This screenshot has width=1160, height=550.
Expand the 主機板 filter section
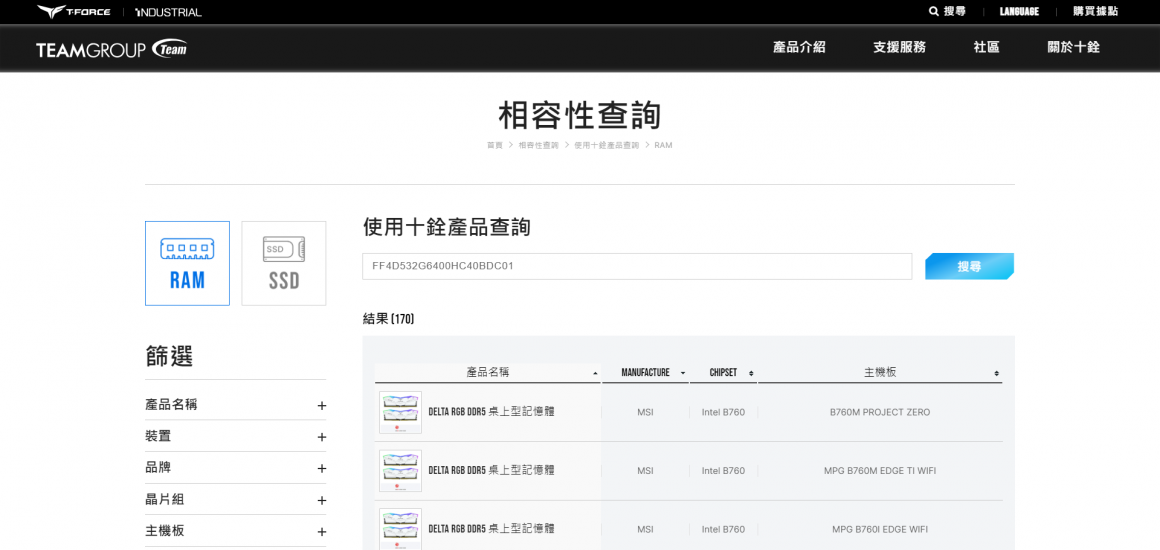coord(321,531)
